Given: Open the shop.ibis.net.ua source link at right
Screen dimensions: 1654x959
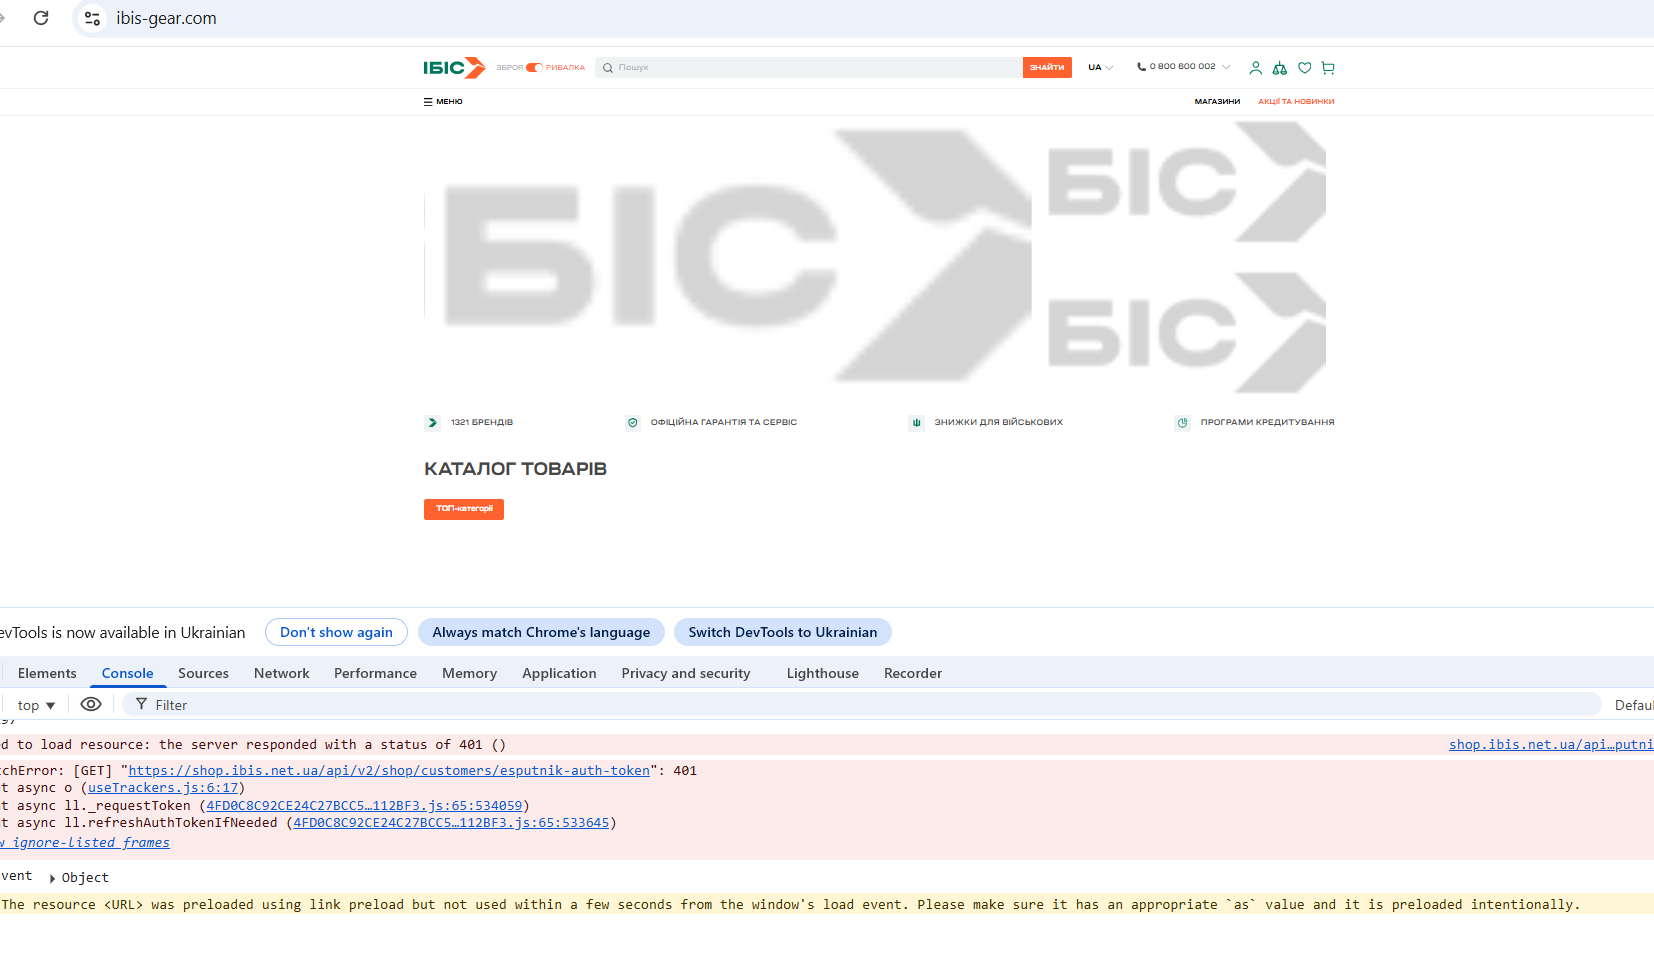Looking at the screenshot, I should [1551, 745].
